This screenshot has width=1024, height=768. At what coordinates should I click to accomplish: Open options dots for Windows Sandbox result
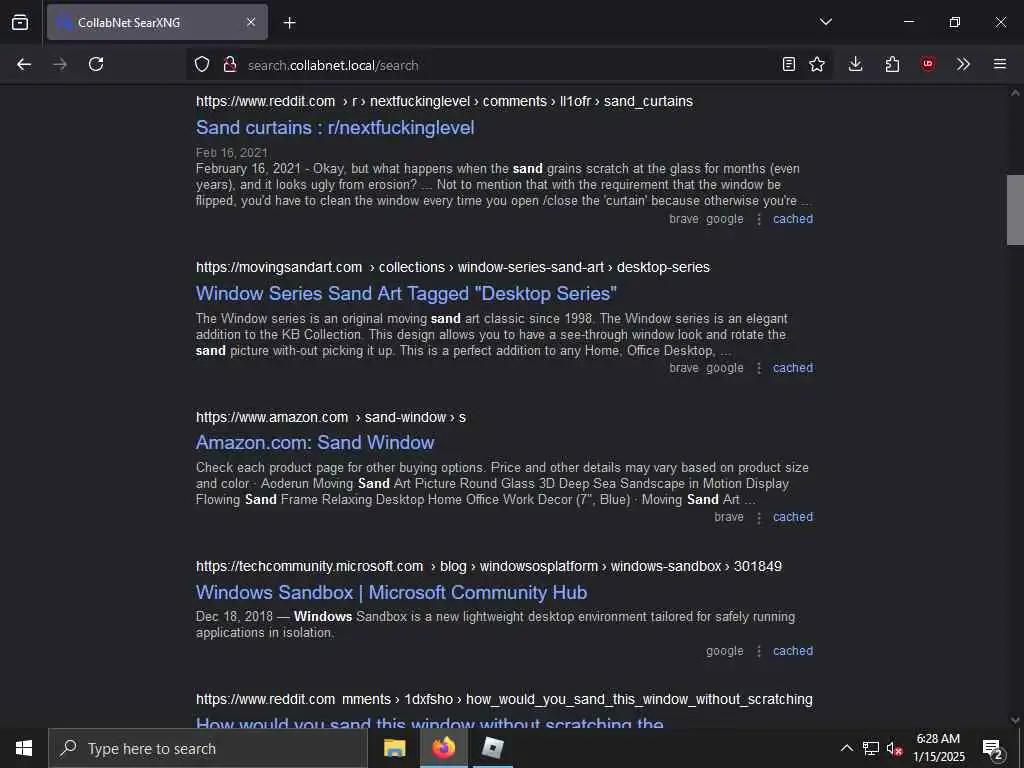(759, 651)
